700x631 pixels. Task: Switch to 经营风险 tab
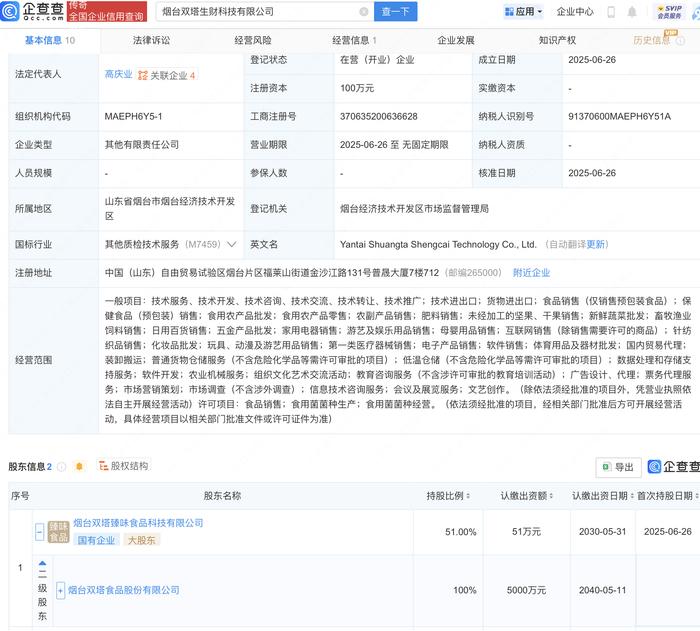tap(253, 40)
